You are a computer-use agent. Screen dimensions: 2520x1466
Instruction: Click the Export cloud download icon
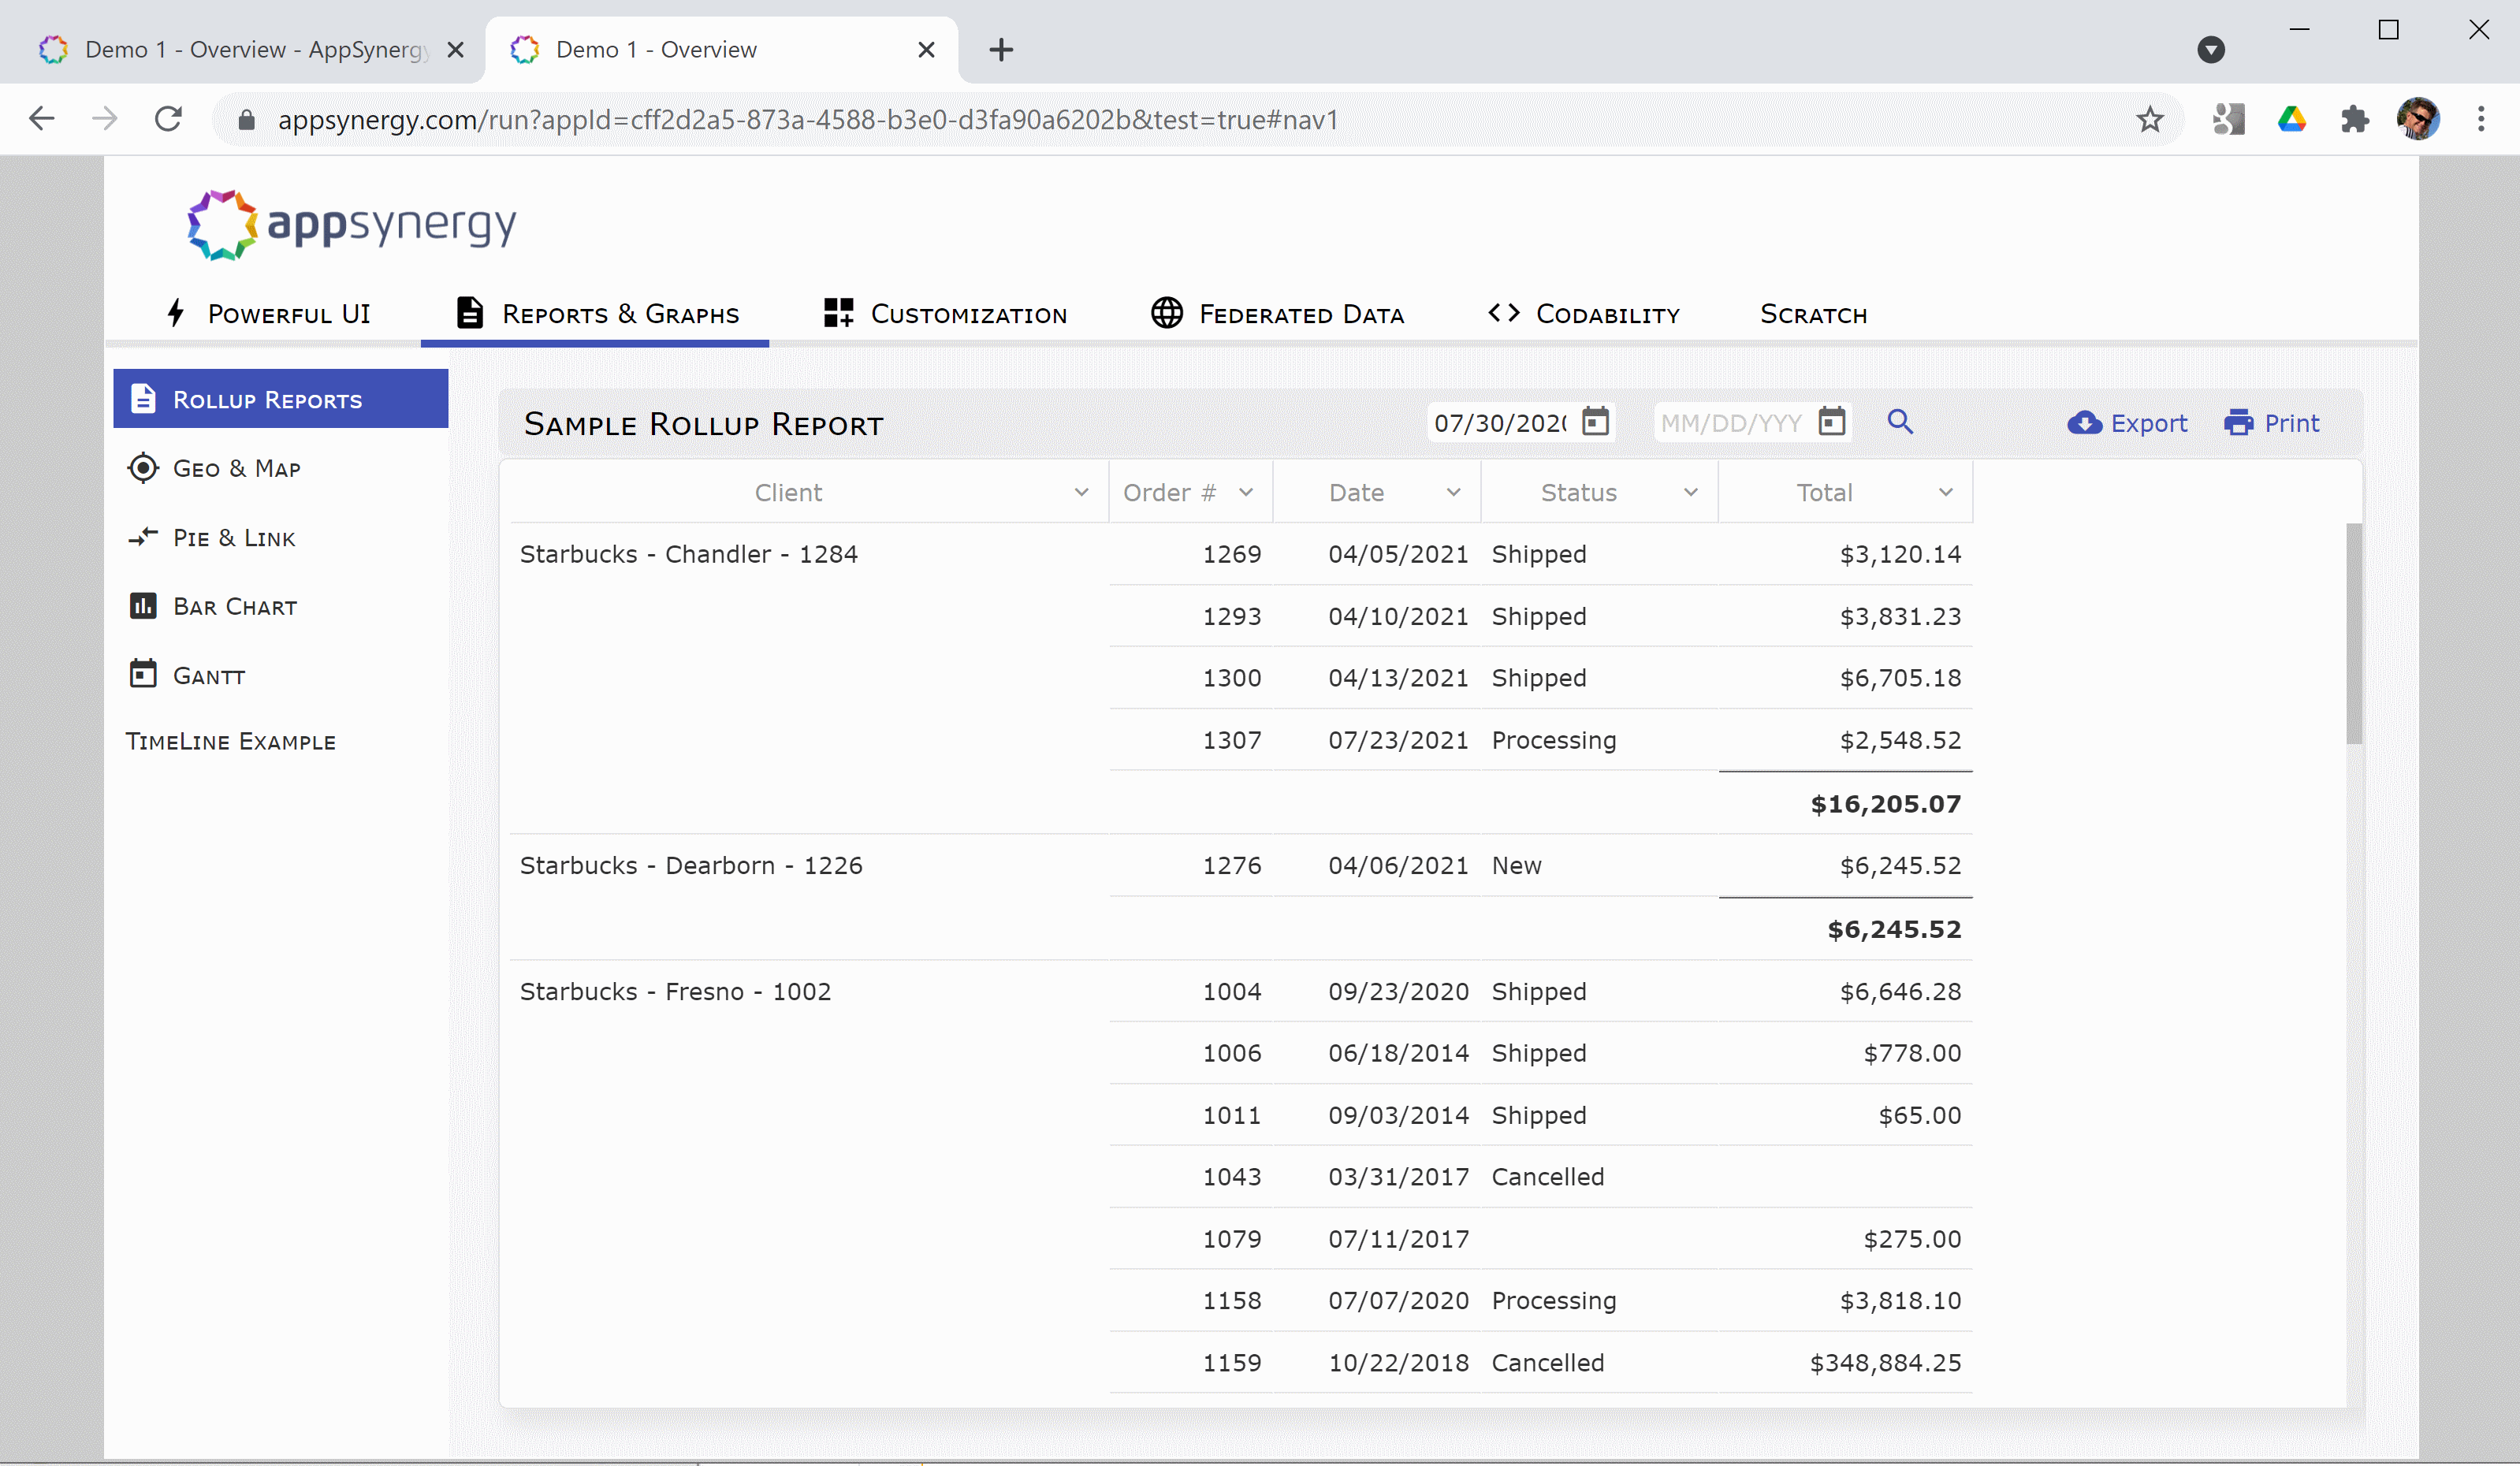coord(2084,423)
